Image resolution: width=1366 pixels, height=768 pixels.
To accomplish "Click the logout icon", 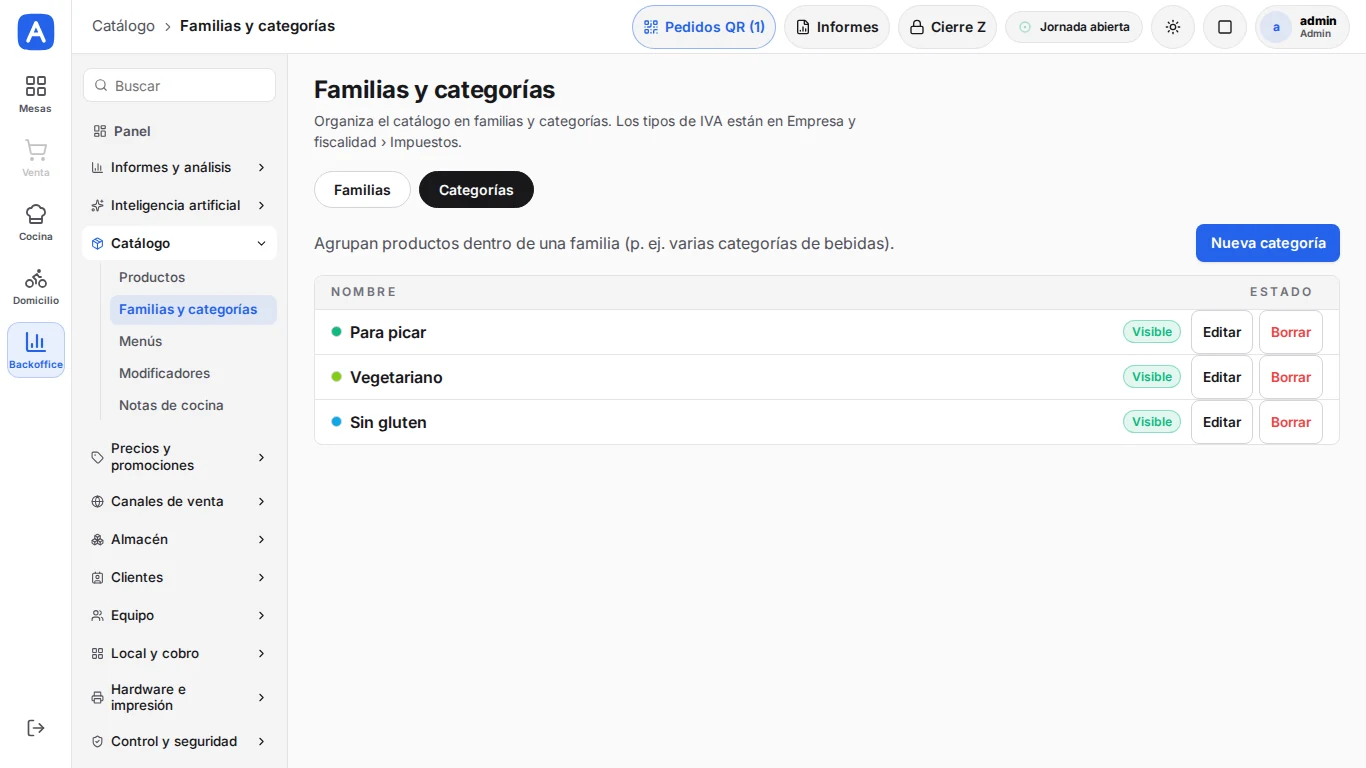I will pos(36,728).
